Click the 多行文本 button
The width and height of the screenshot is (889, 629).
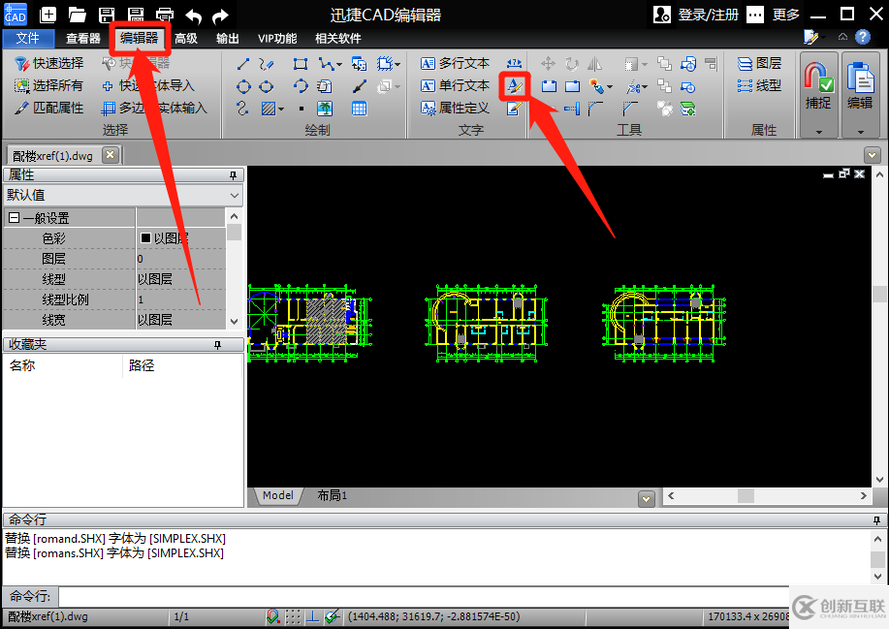coord(455,64)
